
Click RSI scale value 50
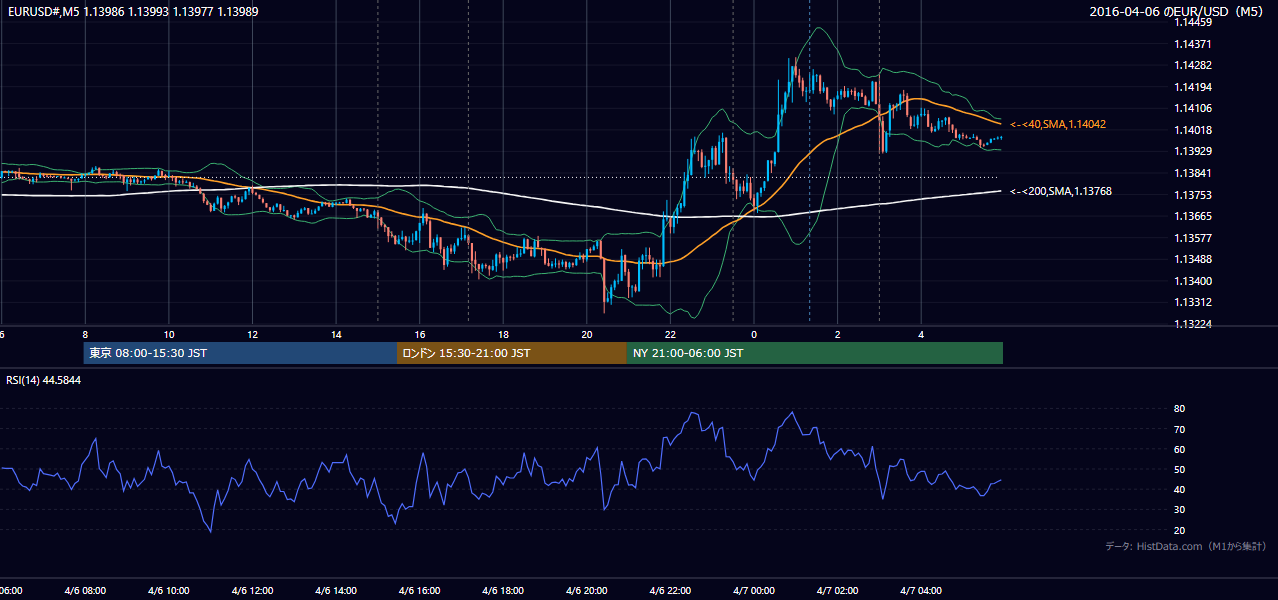point(1179,469)
